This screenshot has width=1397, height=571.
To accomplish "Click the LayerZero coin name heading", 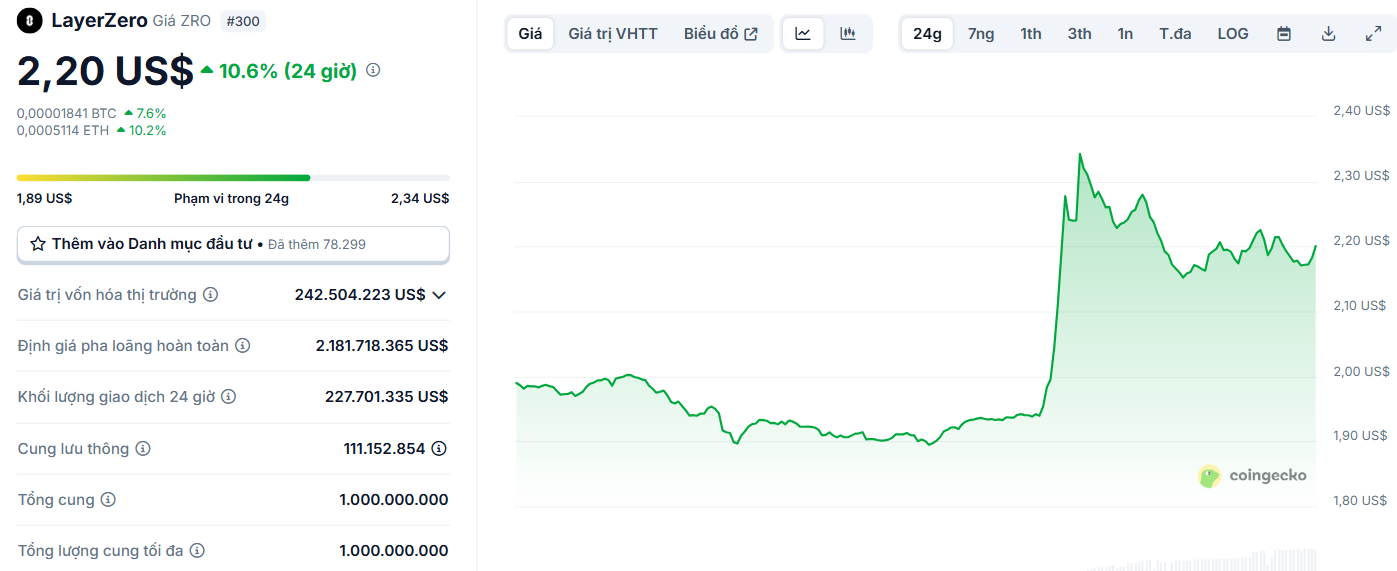I will (99, 20).
